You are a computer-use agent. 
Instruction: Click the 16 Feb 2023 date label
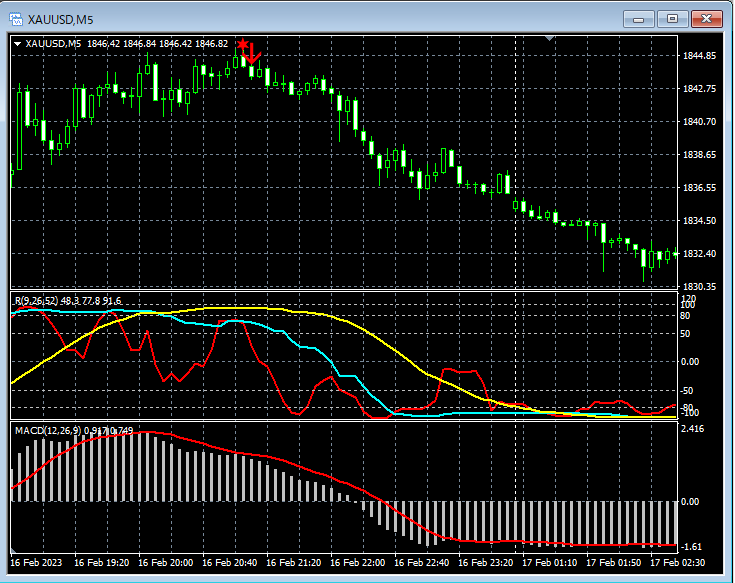point(38,564)
